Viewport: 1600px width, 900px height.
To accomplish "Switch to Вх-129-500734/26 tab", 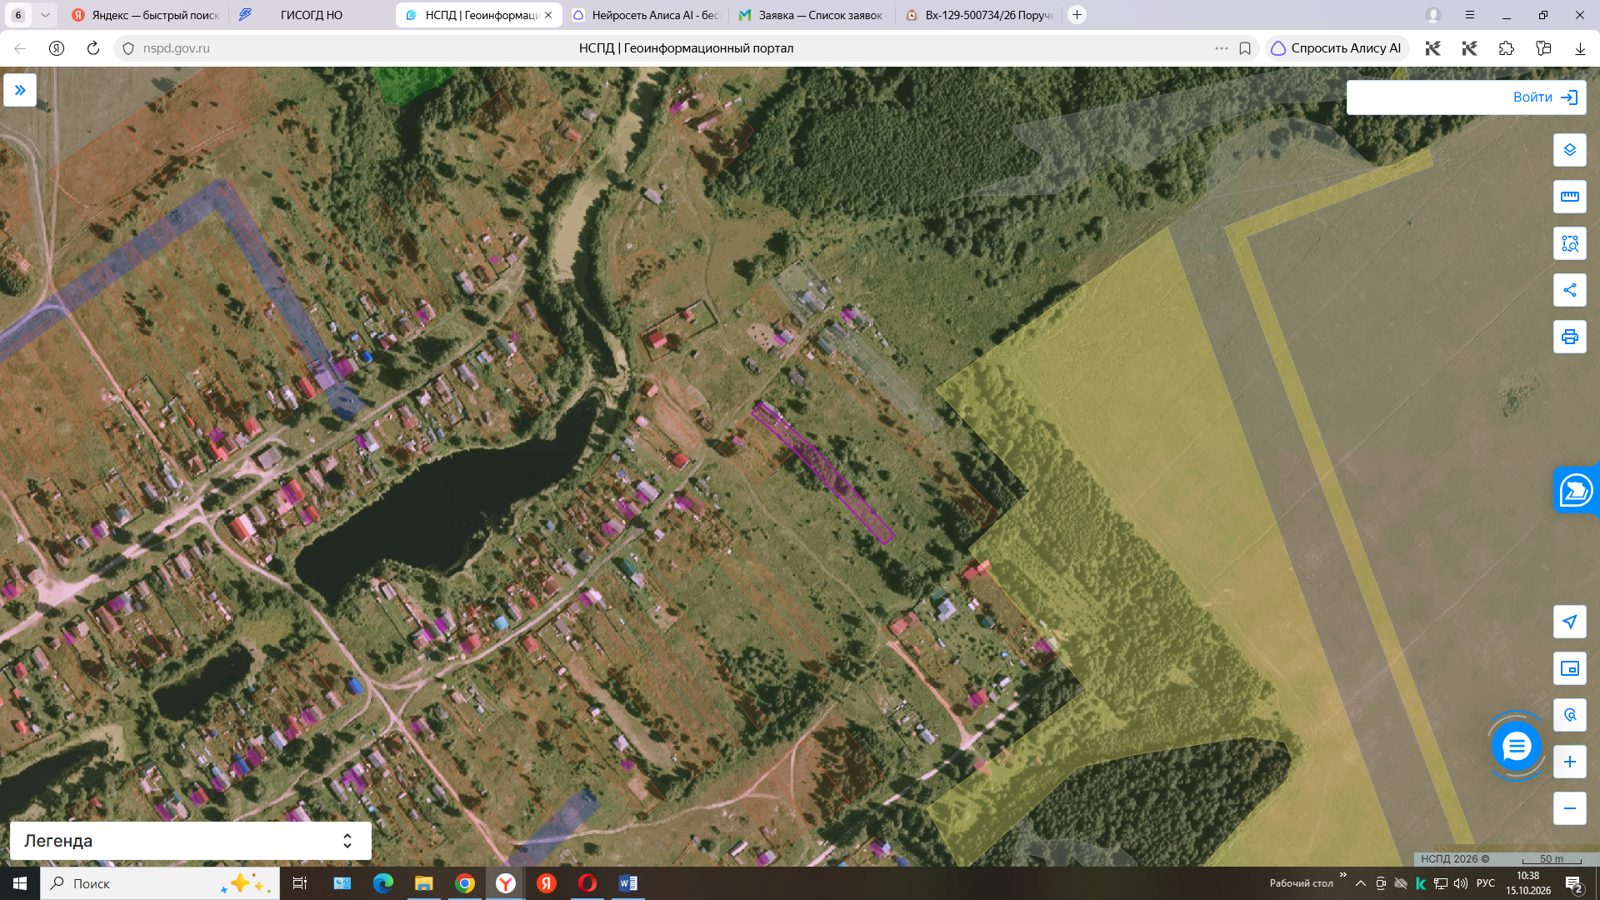I will tap(979, 15).
